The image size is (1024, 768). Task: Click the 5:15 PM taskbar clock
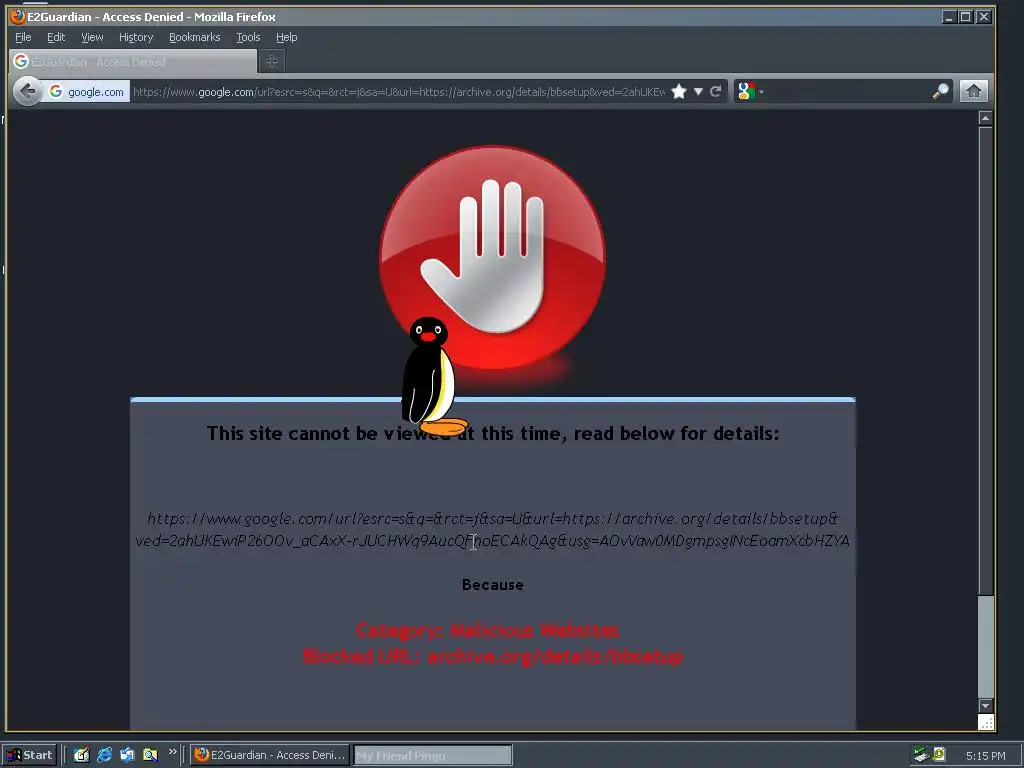pyautogui.click(x=985, y=756)
